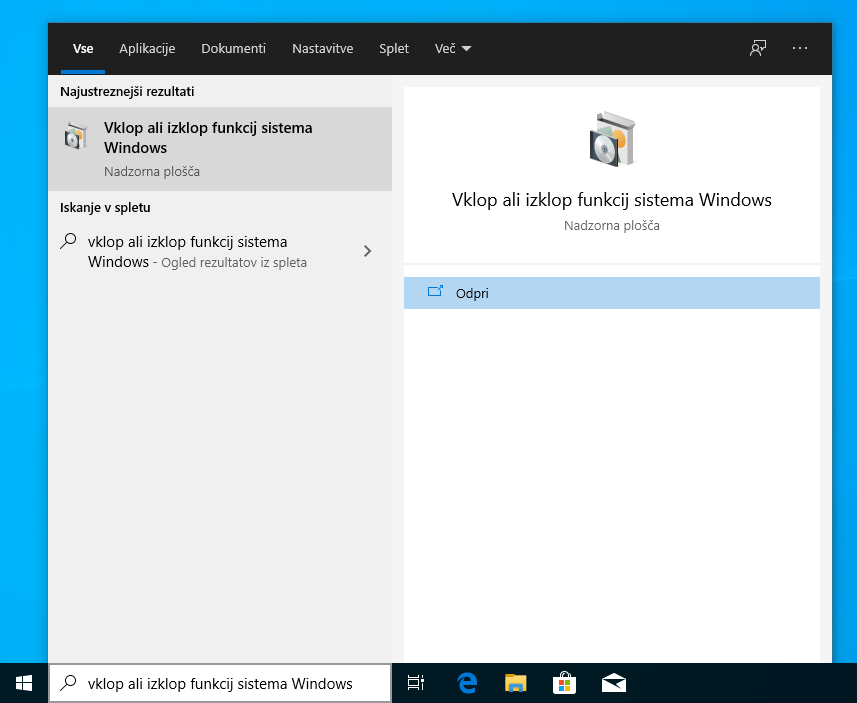857x703 pixels.
Task: Open the Mail app from the taskbar
Action: click(613, 683)
